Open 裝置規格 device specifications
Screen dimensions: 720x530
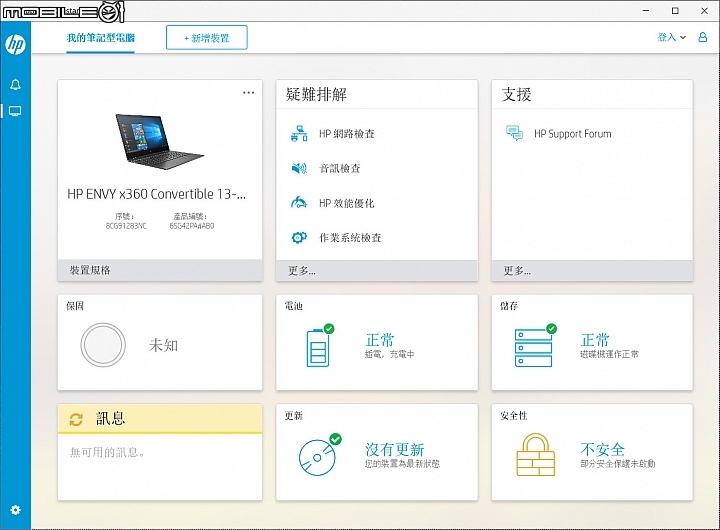tap(160, 270)
